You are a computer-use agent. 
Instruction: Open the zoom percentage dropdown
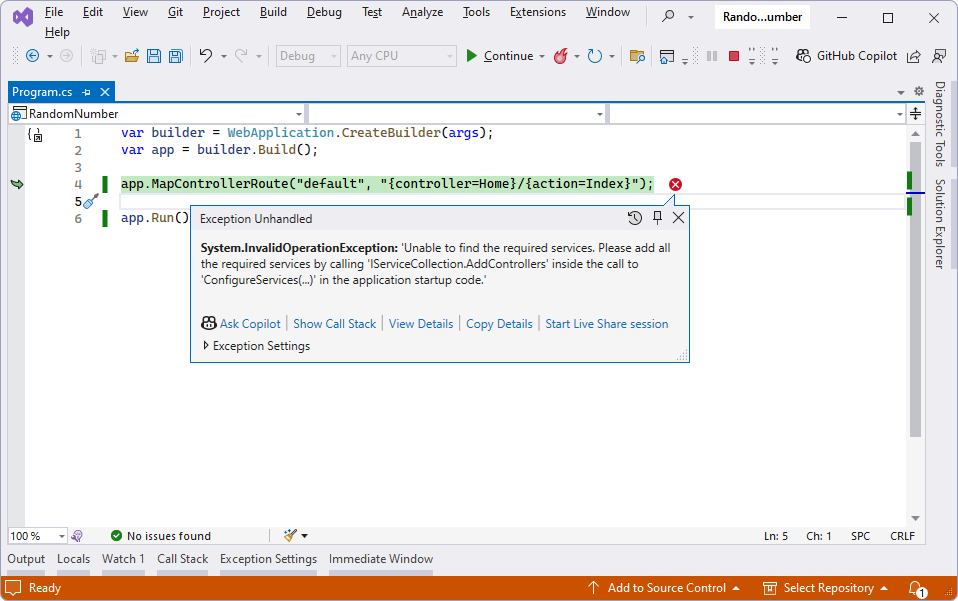37,535
